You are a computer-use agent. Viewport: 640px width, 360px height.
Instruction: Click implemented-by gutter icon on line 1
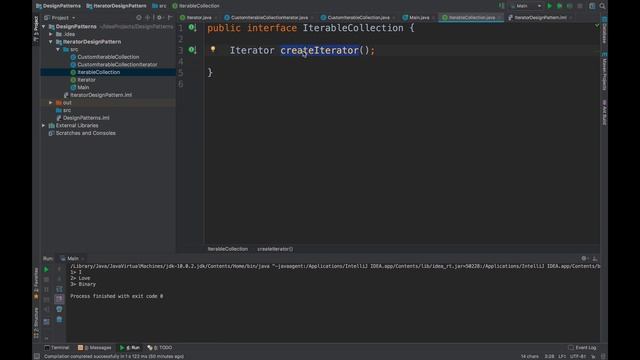tap(192, 27)
